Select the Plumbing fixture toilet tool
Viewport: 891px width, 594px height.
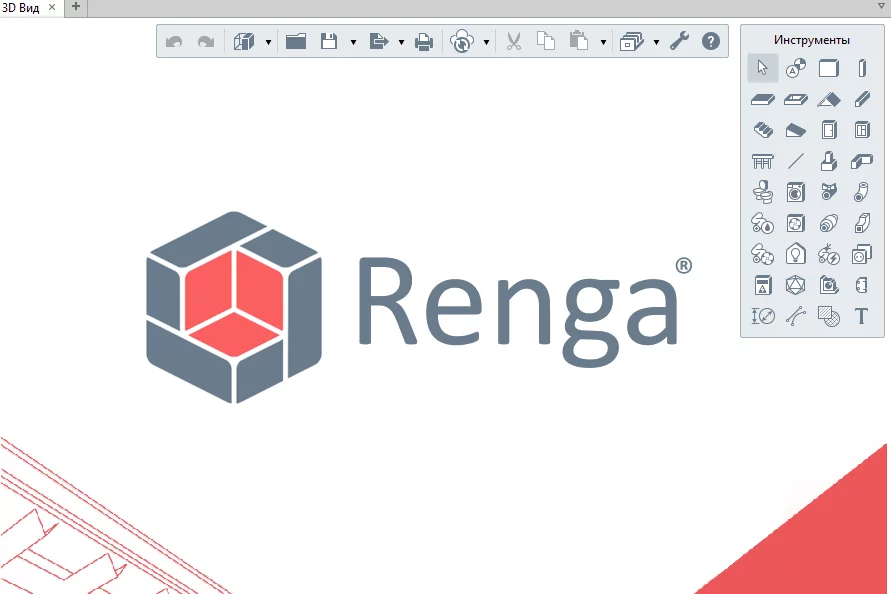[763, 192]
